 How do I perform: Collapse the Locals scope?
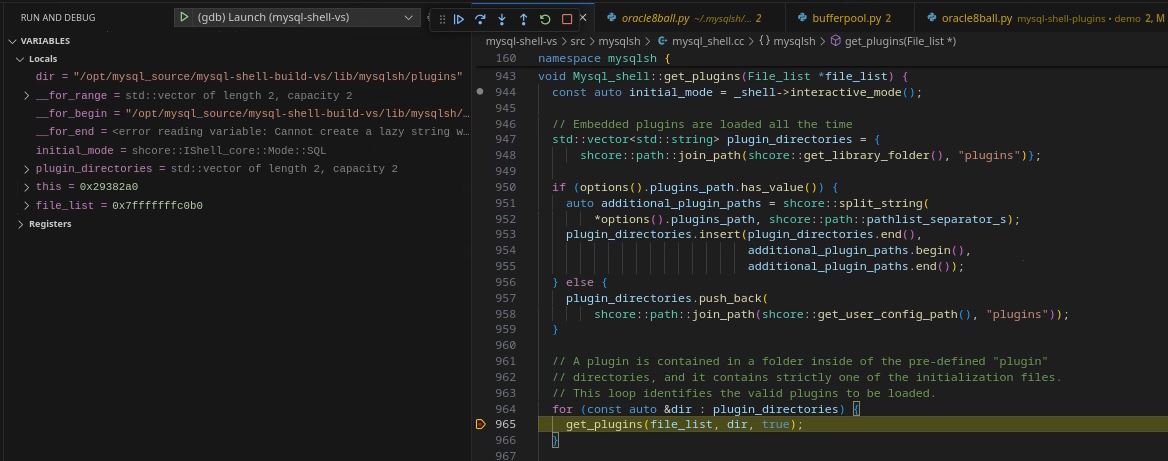coord(20,59)
